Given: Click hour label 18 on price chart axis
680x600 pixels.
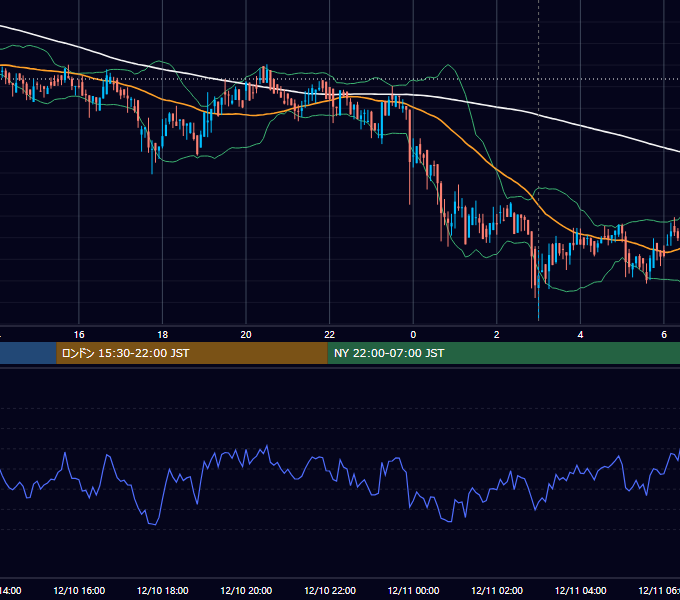Looking at the screenshot, I should point(163,335).
